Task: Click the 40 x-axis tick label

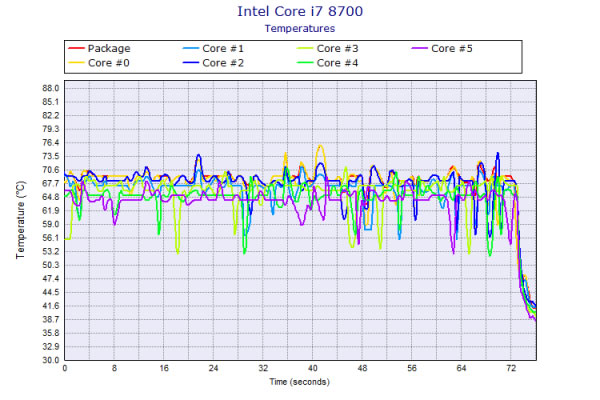Action: 313,368
